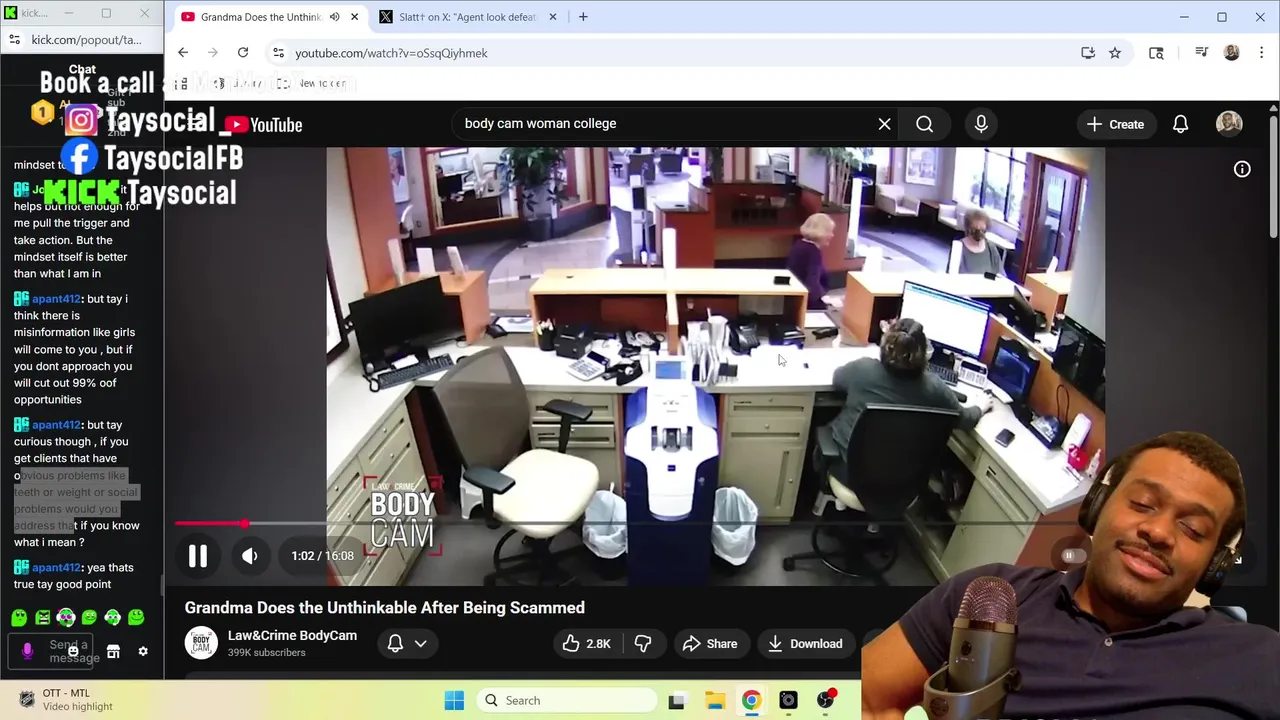Open Google Lens search icon in Chrome toolbar

[x=1156, y=53]
